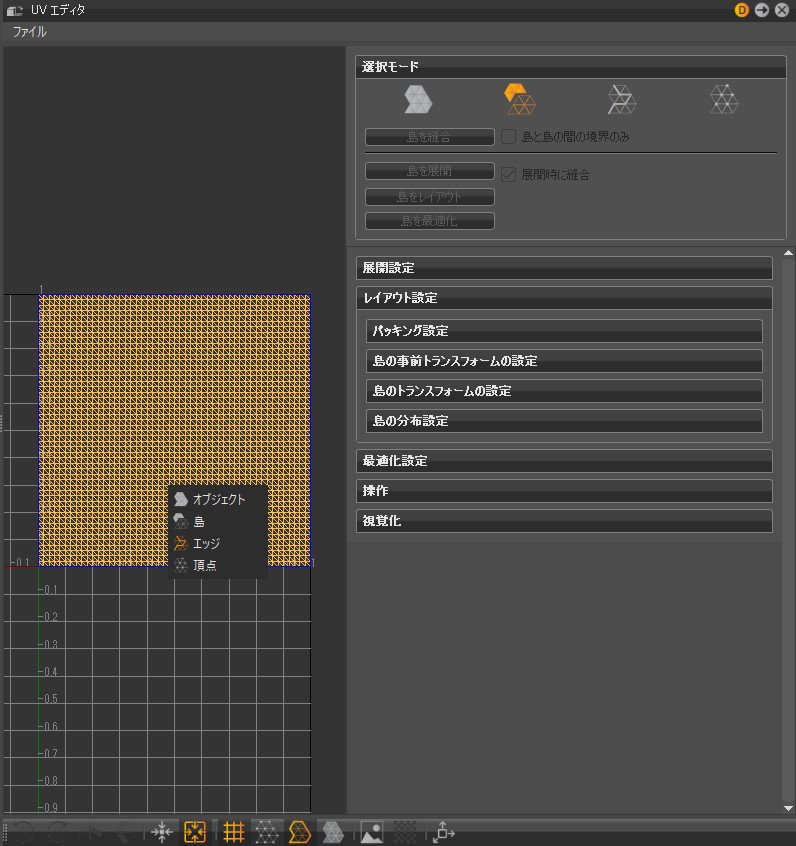The height and width of the screenshot is (846, 796).
Task: Click the bottom toolbar drag handle
Action: [x=5, y=832]
